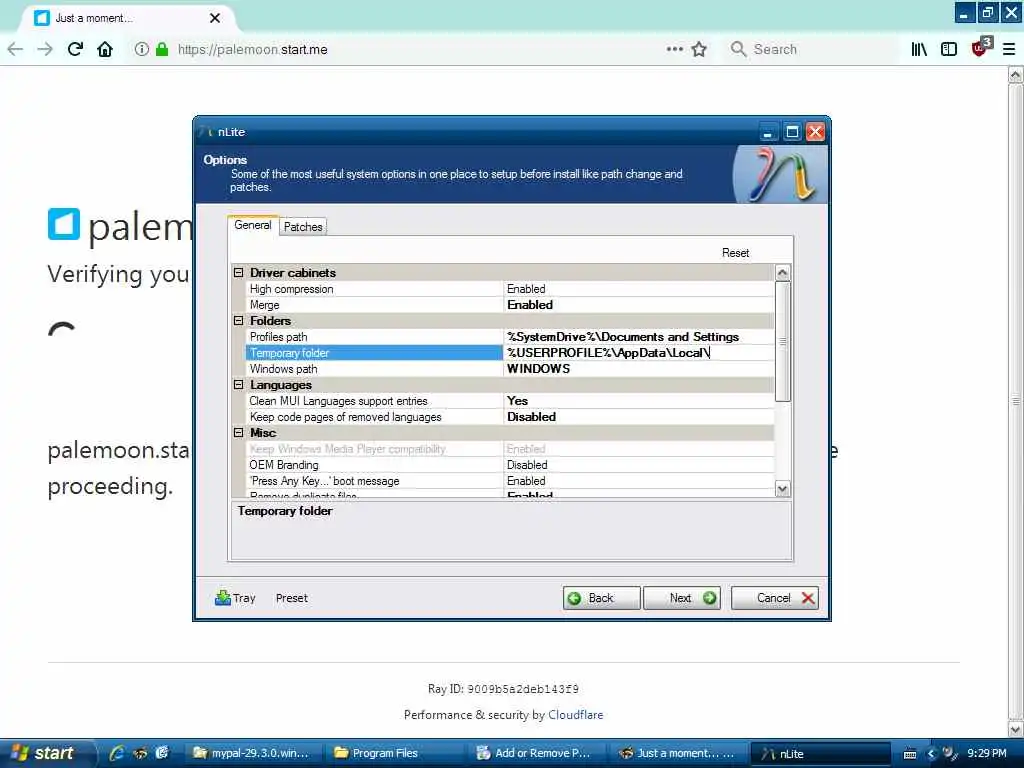Viewport: 1024px width, 768px height.
Task: Bookmark this page with star icon
Action: (x=699, y=49)
